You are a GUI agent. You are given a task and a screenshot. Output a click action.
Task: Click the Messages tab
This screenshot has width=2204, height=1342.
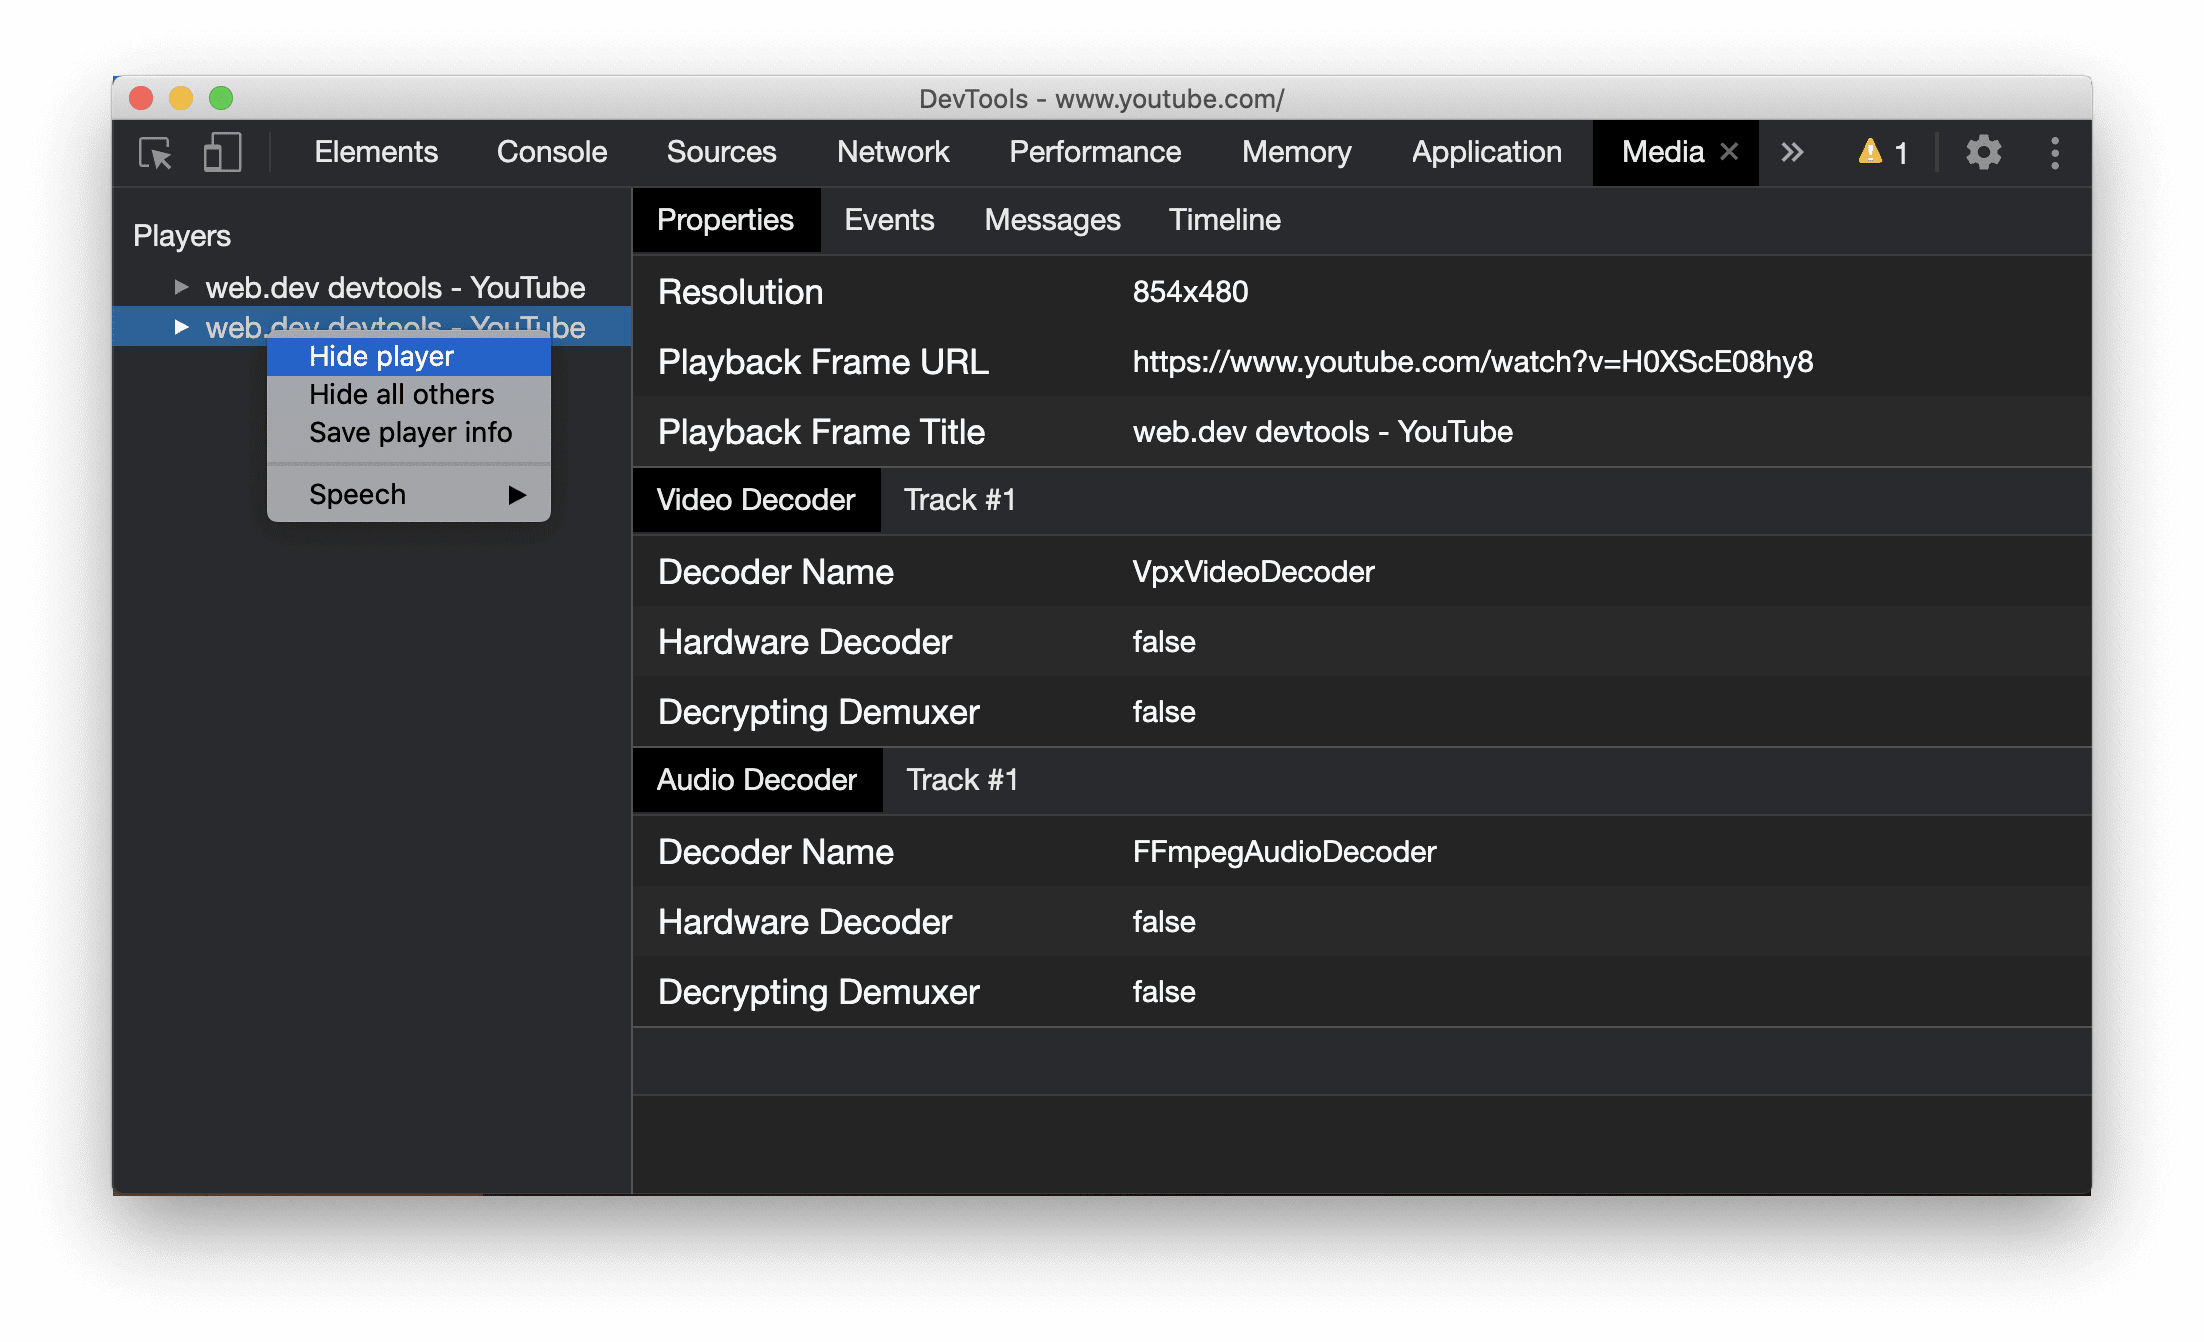(1053, 219)
